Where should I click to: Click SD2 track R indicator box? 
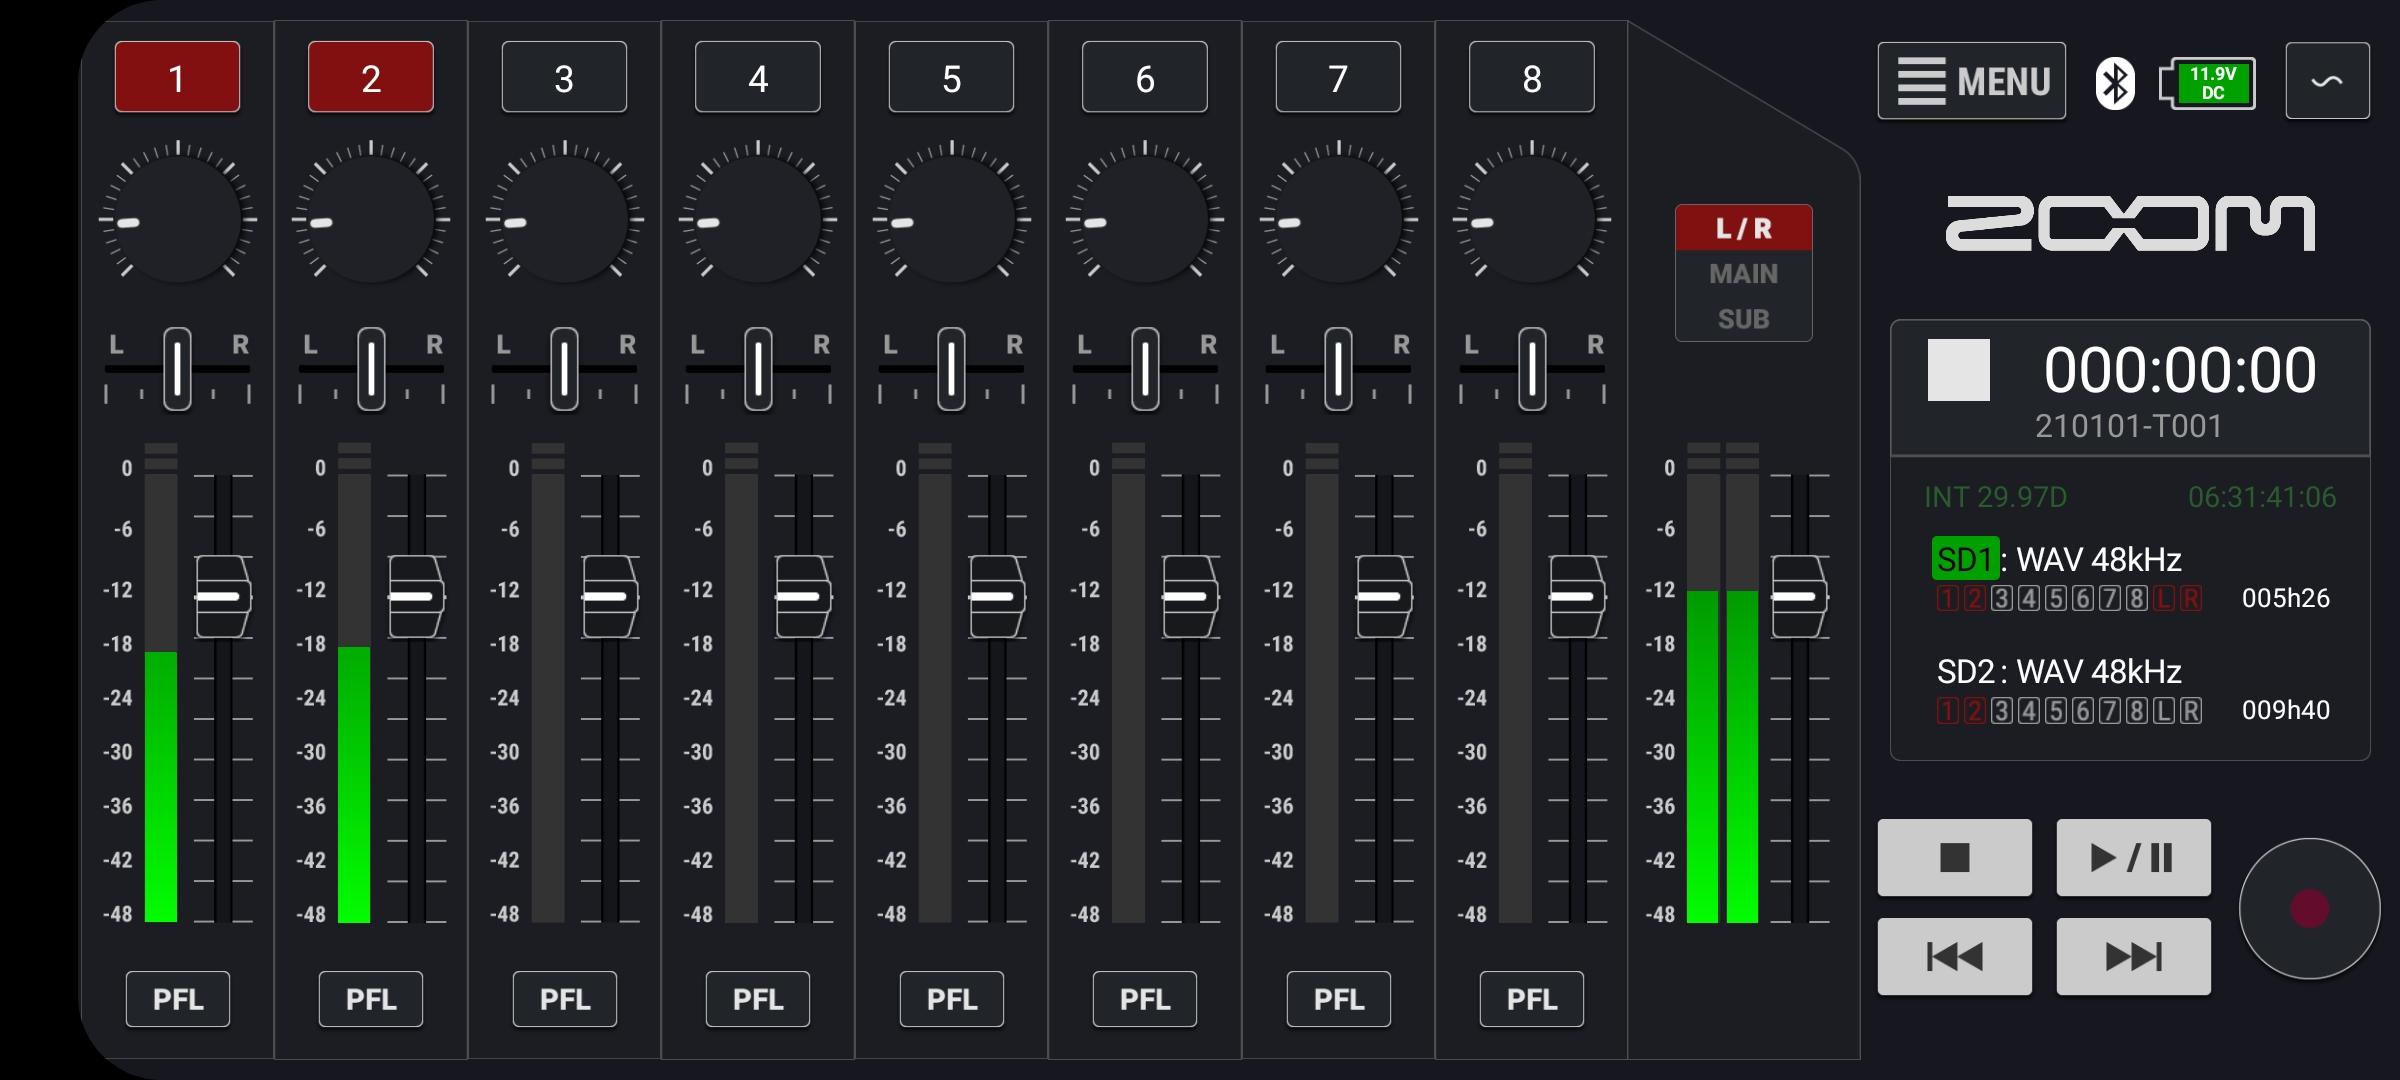pos(2191,711)
